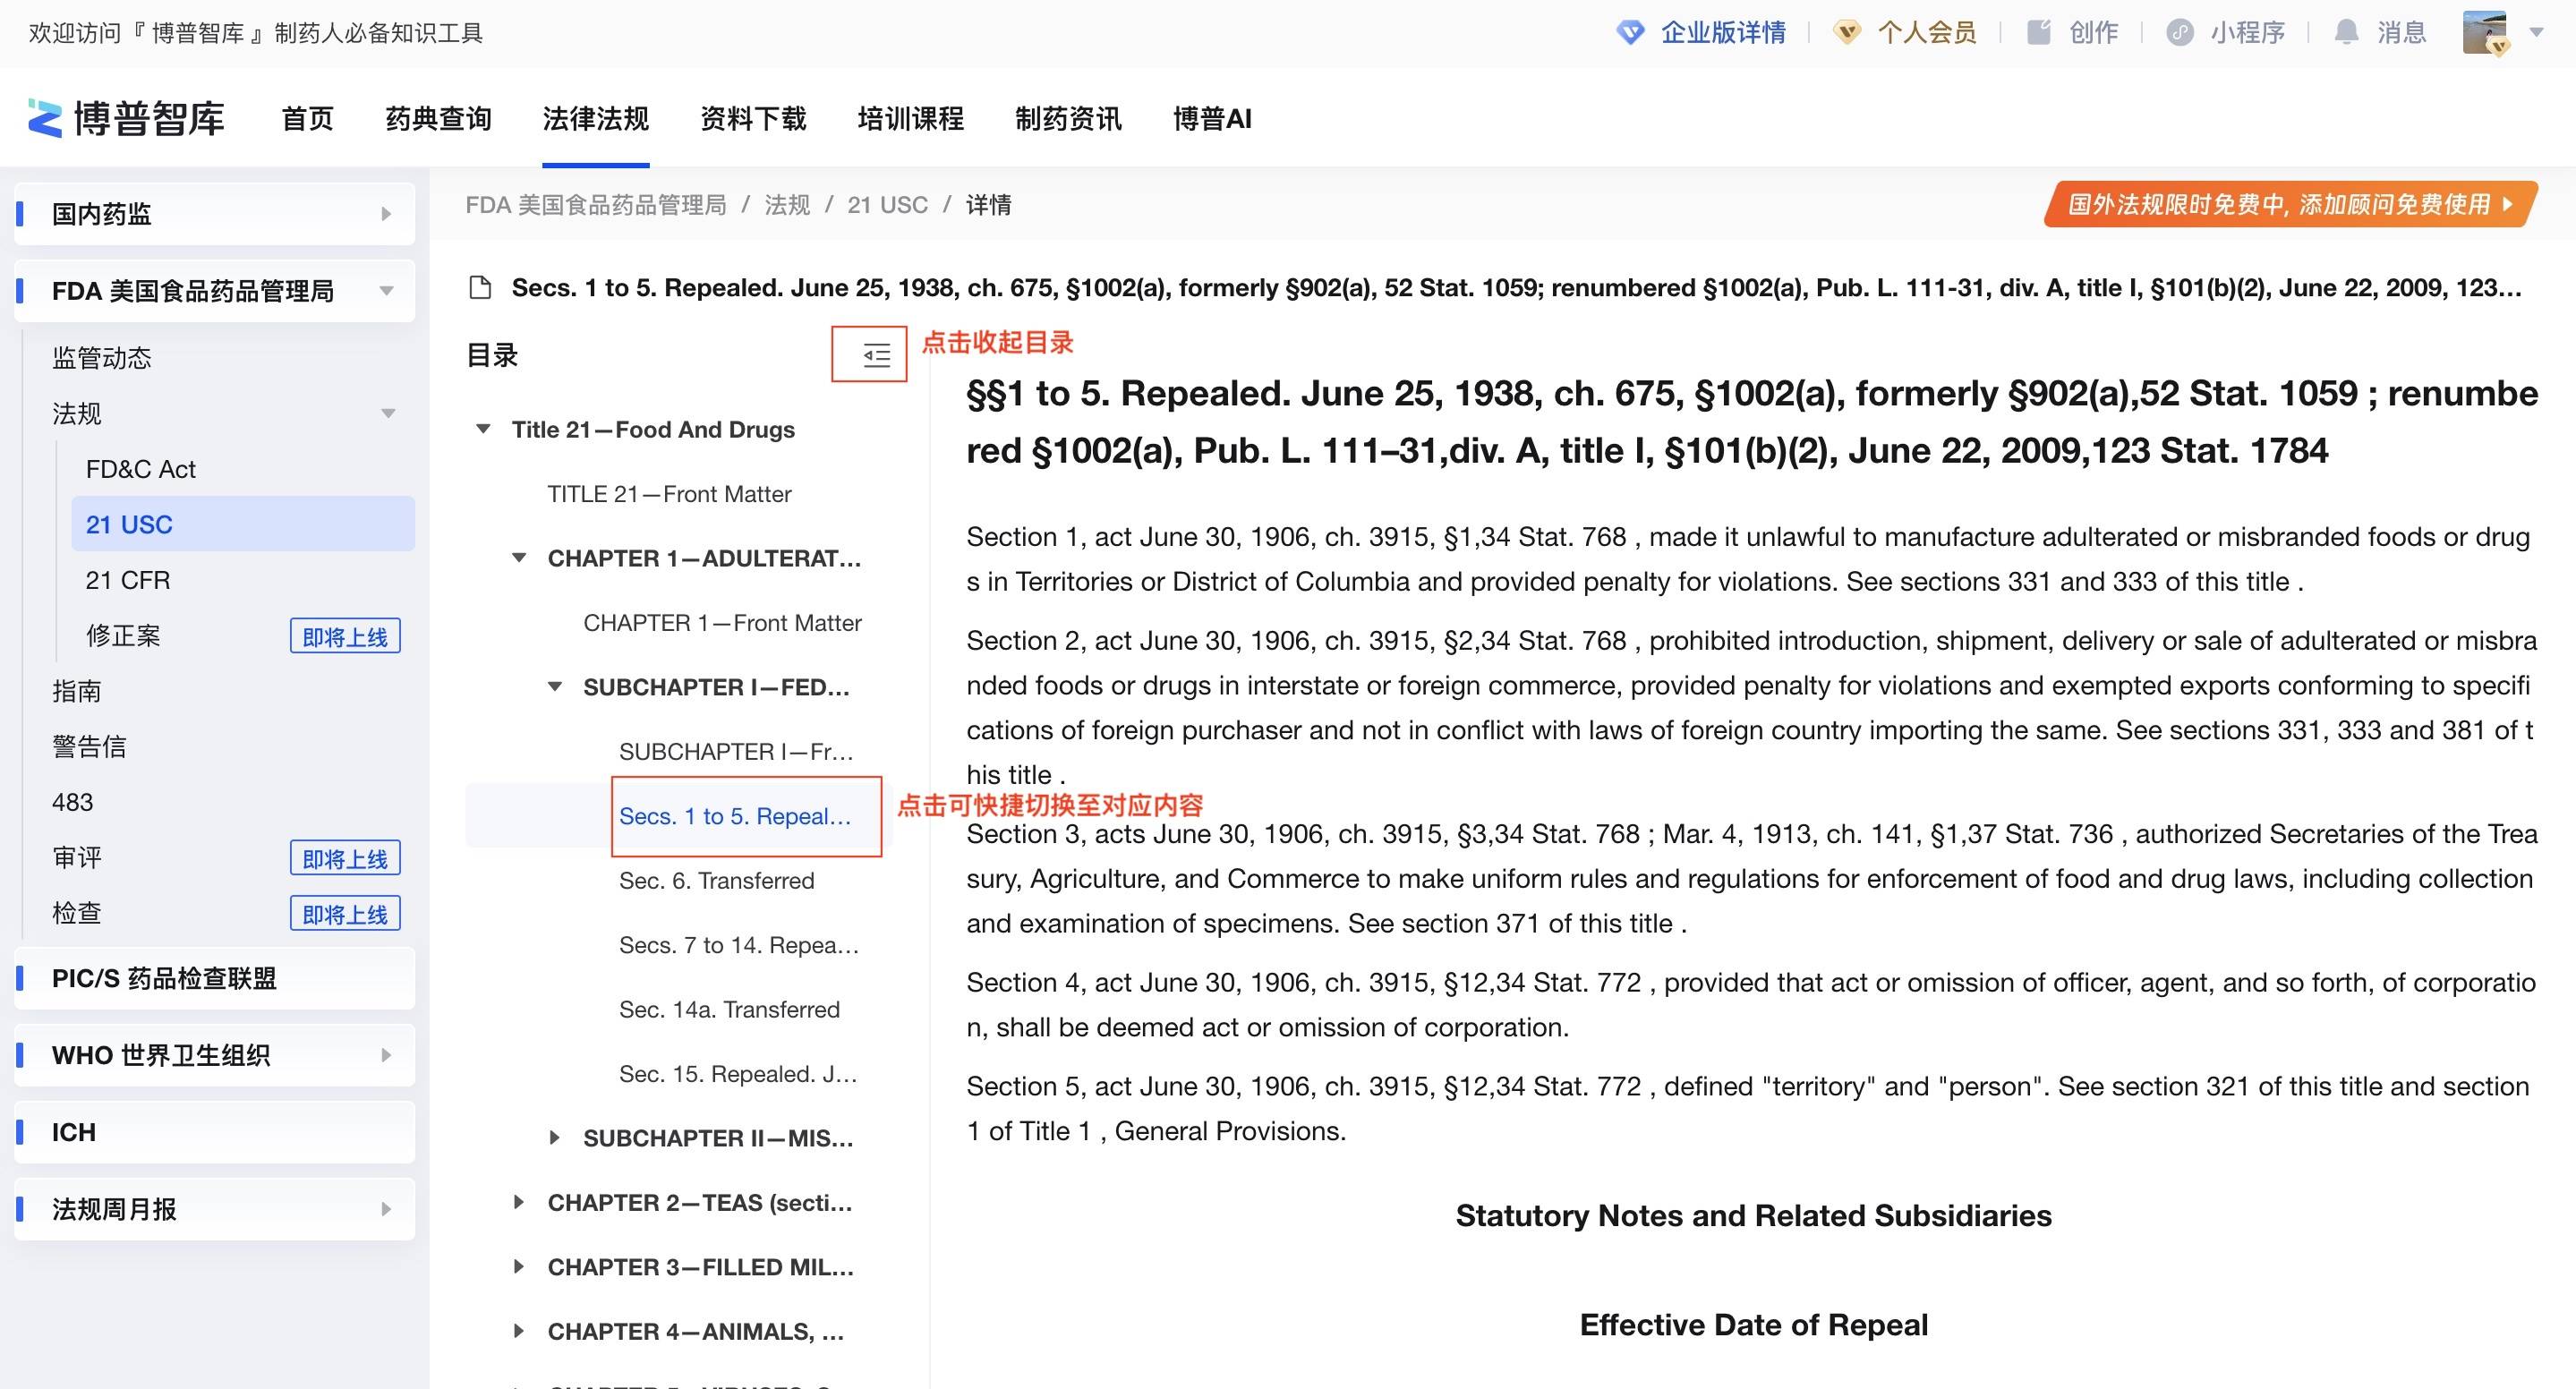2576x1389 pixels.
Task: Click FDA 美国食品药品管理局 breadcrumb
Action: point(596,205)
